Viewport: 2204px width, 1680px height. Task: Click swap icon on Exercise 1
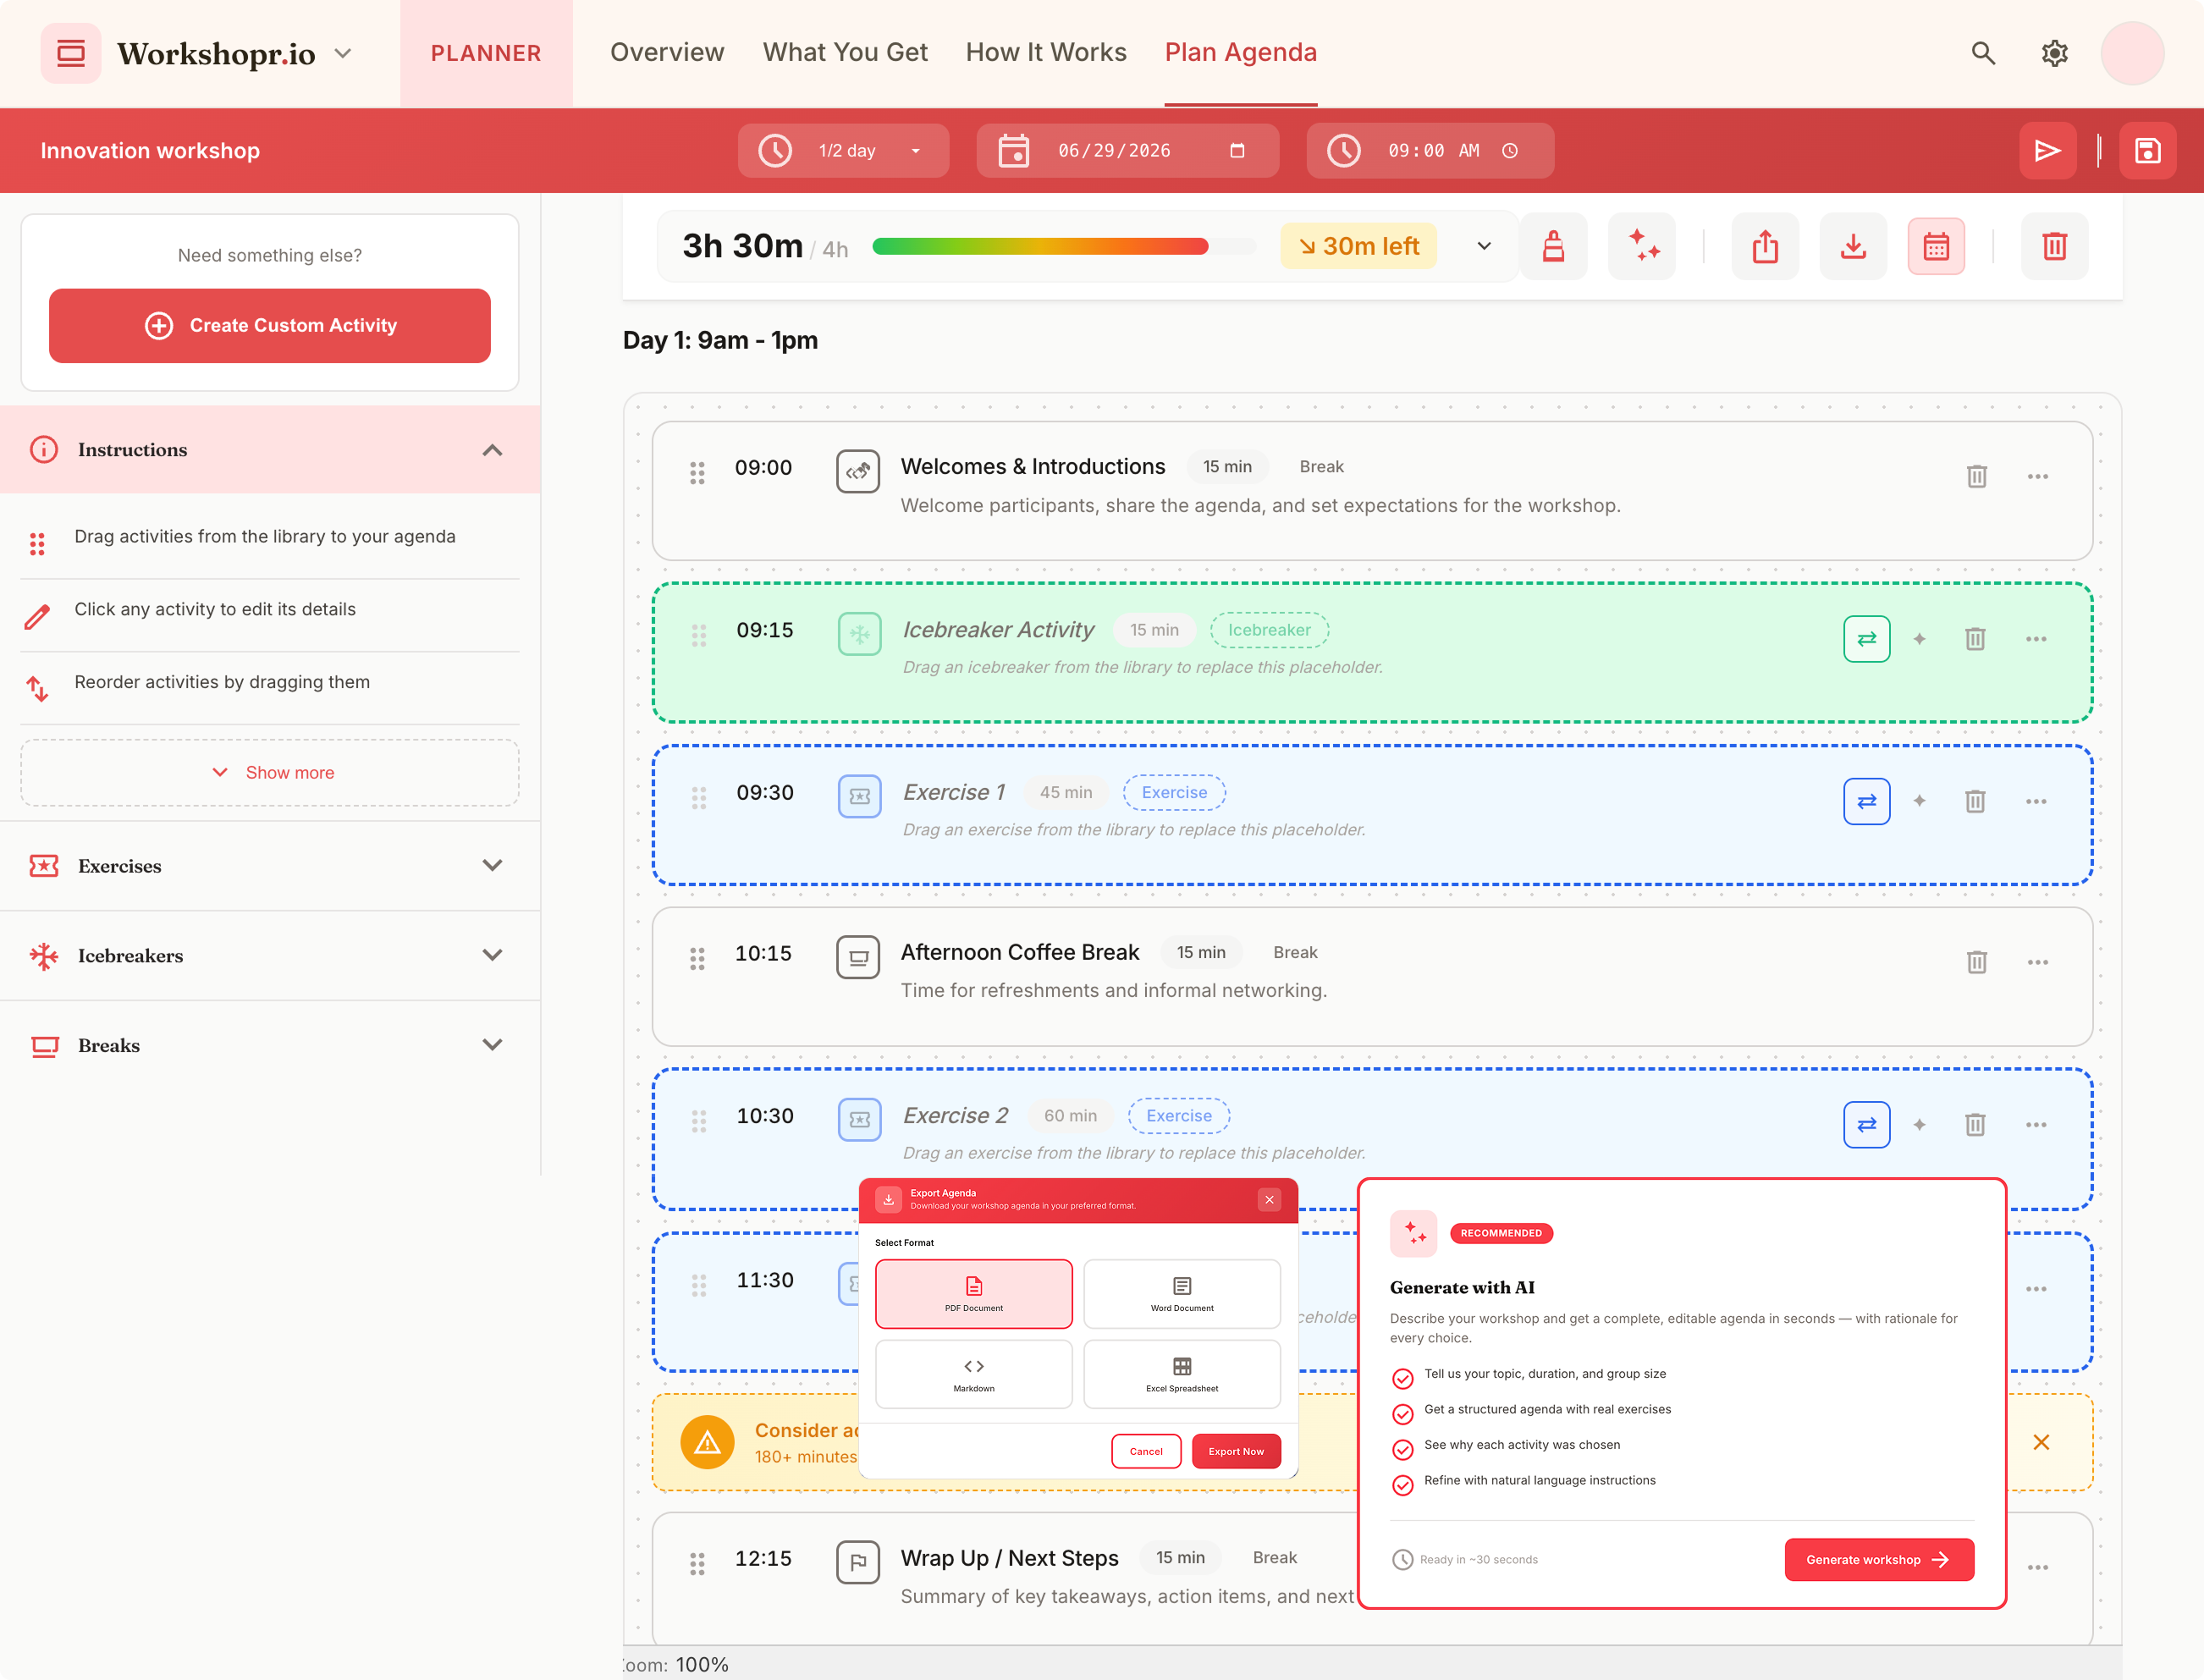click(x=1866, y=801)
